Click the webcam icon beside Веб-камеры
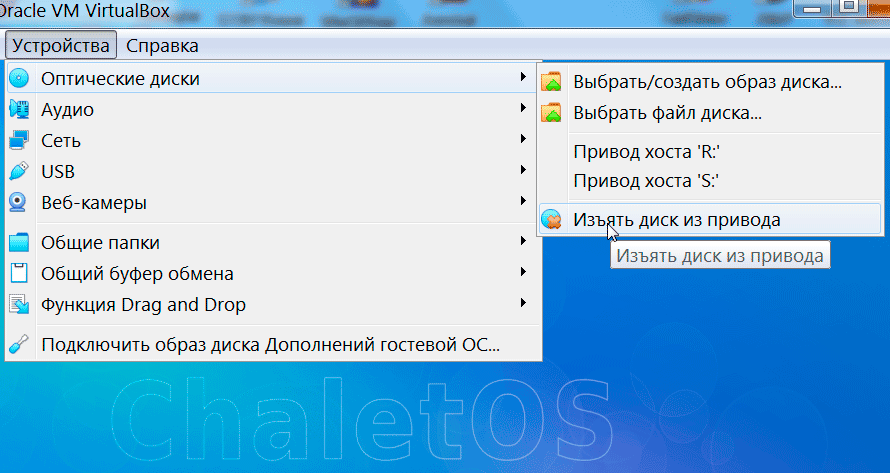 click(19, 203)
